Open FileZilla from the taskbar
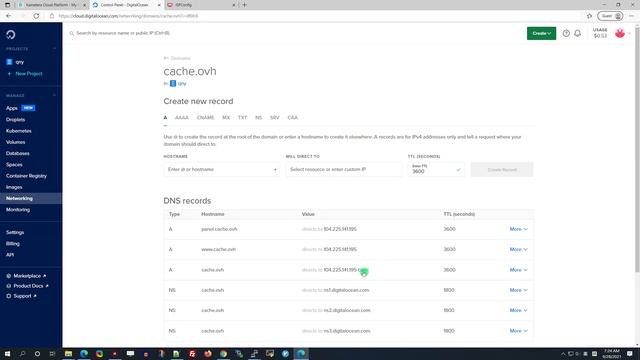 (x=192, y=353)
